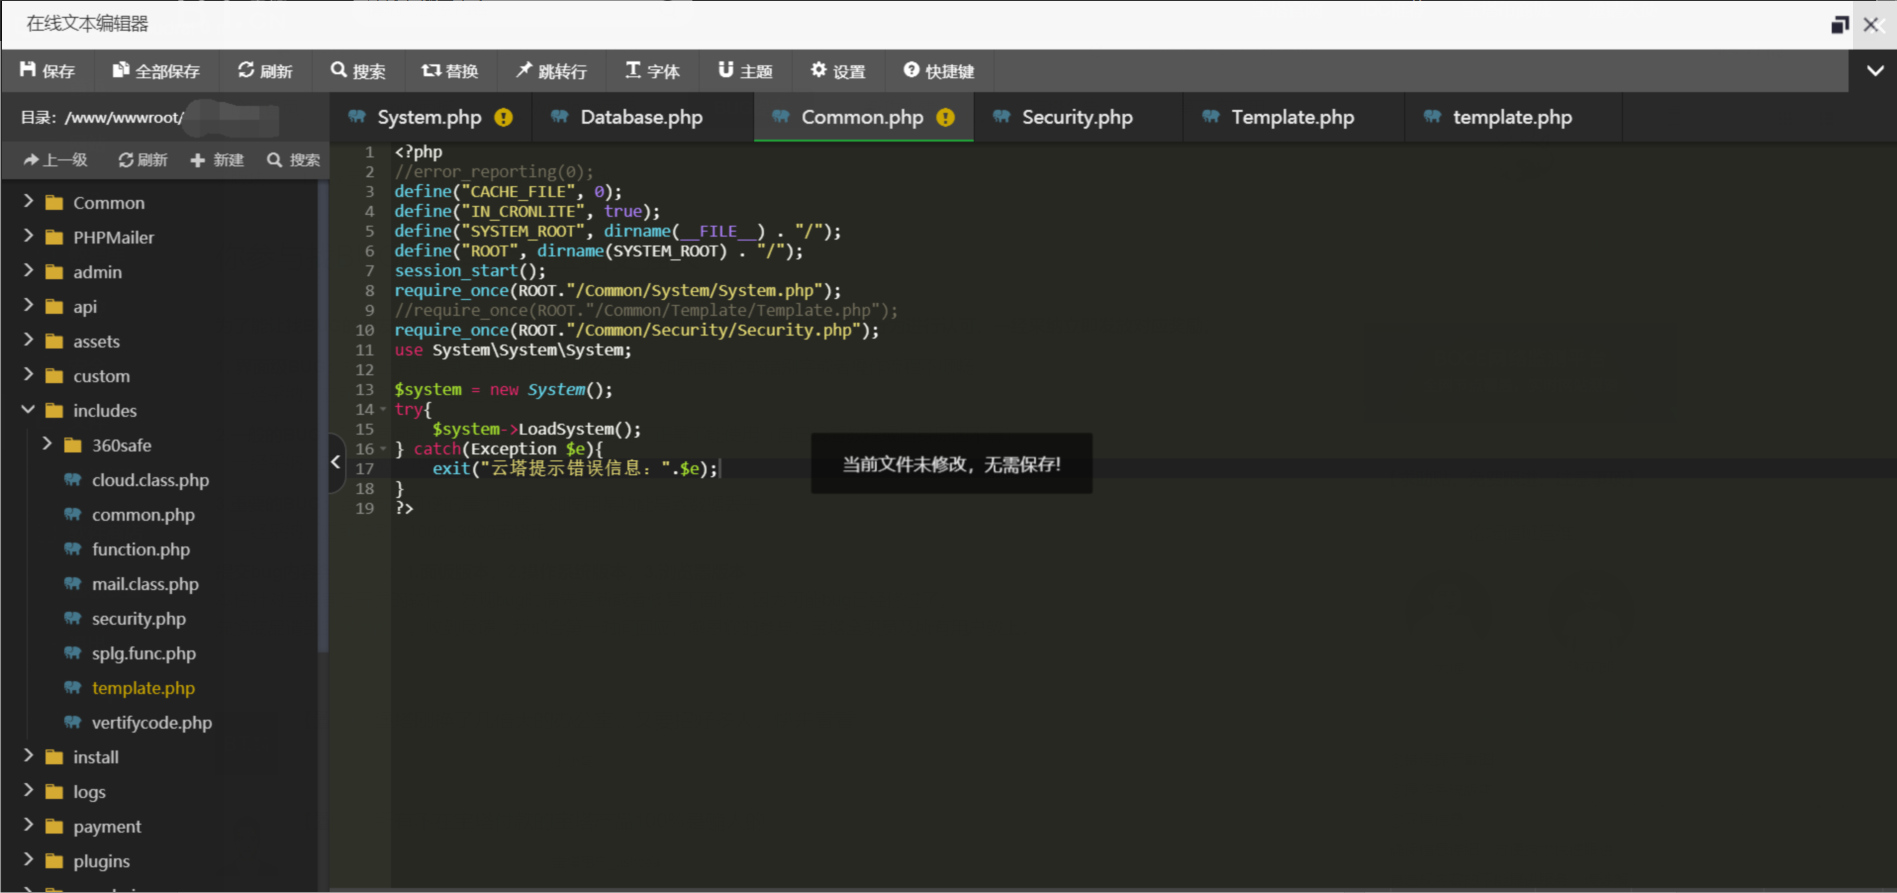1897x893 pixels.
Task: Search files with sidebar 搜索
Action: (x=293, y=160)
